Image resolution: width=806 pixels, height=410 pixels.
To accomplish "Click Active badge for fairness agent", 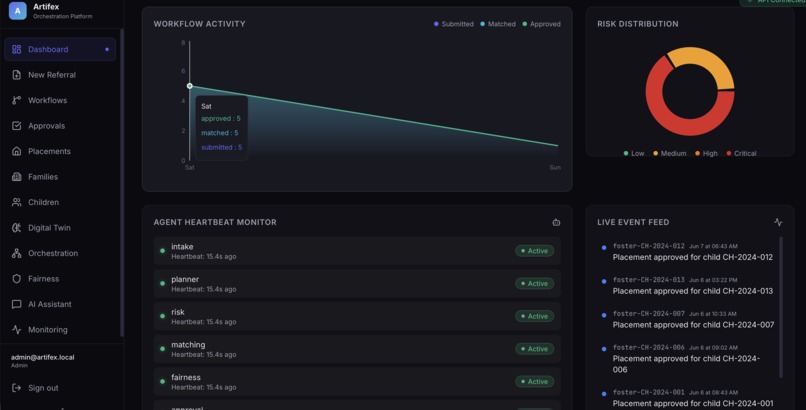I will pyautogui.click(x=535, y=382).
